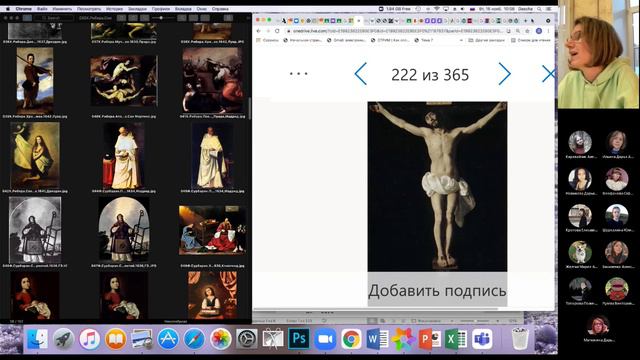Select the white-robed monk thumbnail on the right

pyautogui.click(x=212, y=156)
